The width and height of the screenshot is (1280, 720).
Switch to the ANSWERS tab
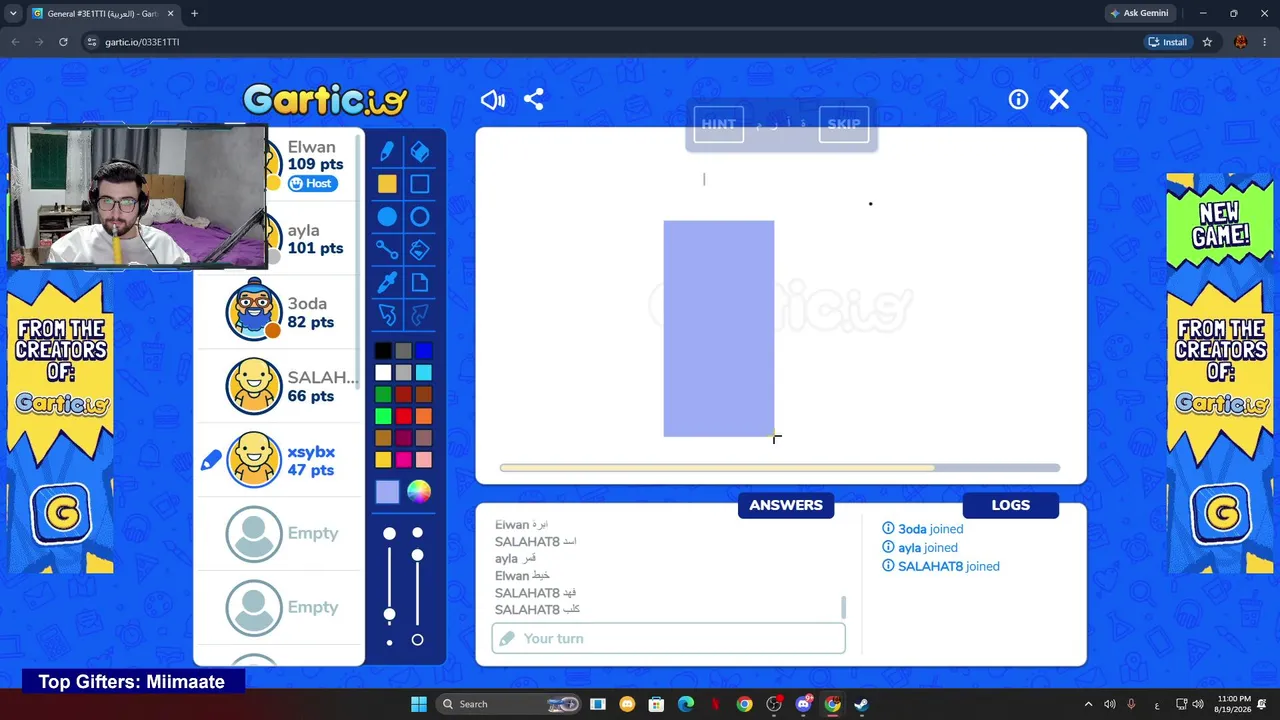(x=786, y=505)
